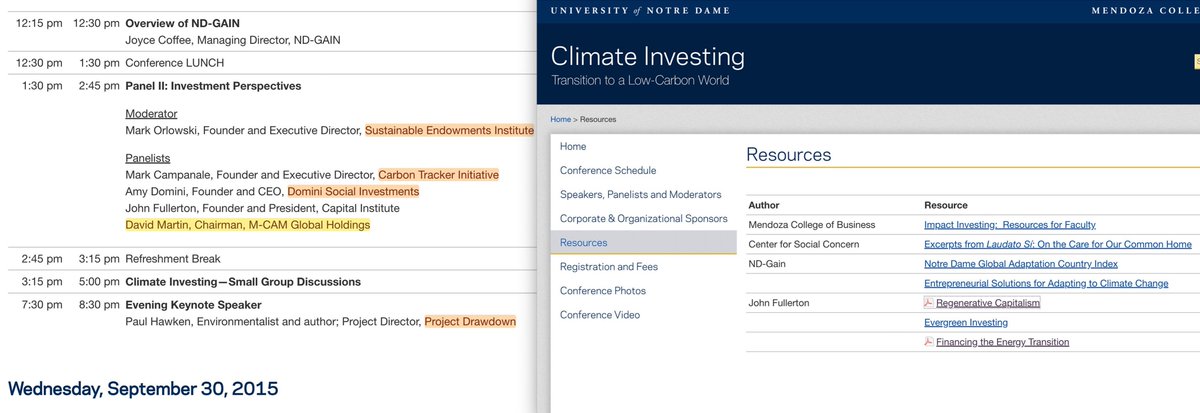Open Registration and Fees page
This screenshot has width=1200, height=413.
[x=609, y=267]
